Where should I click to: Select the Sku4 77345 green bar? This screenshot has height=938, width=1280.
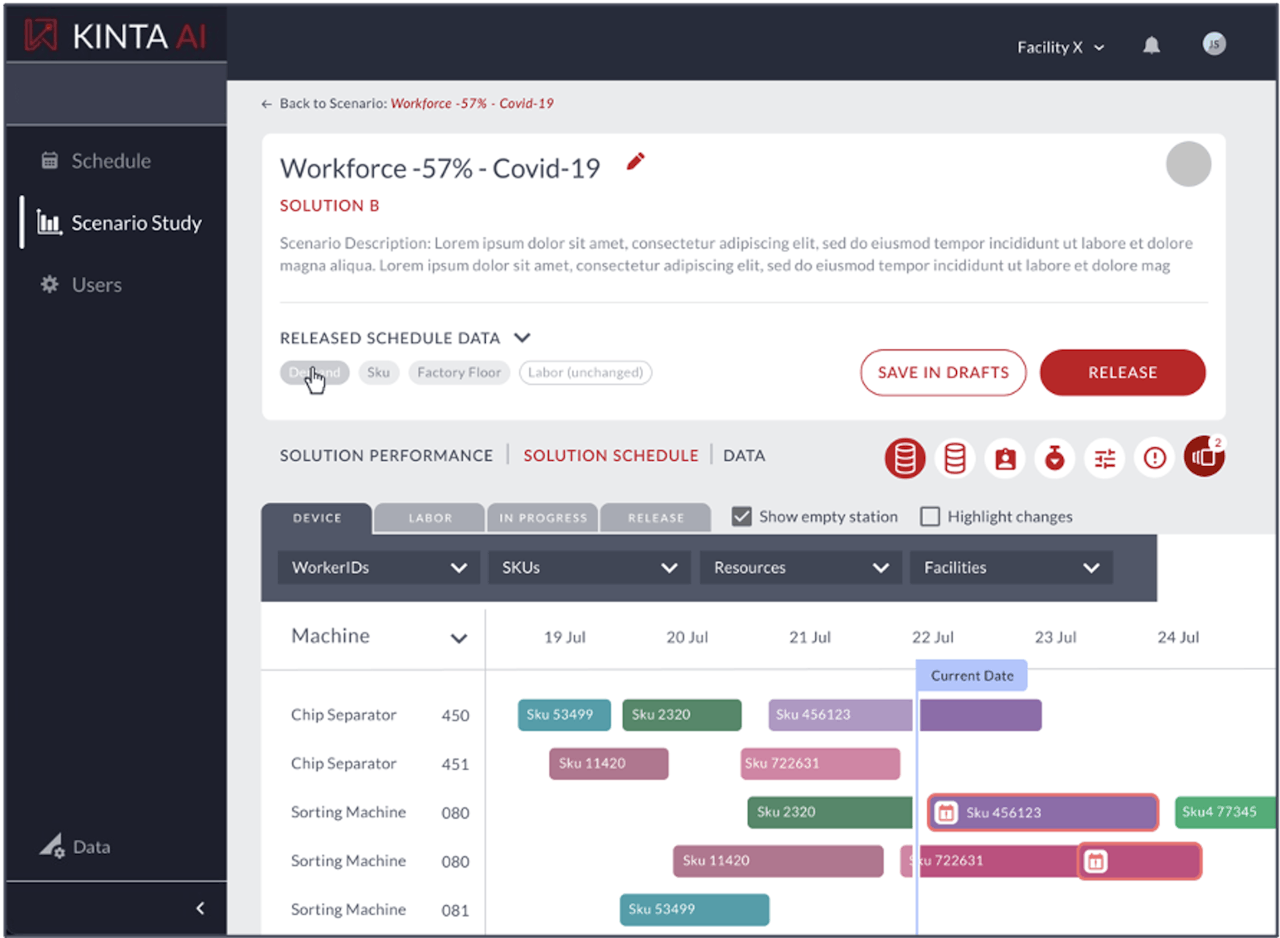(x=1226, y=812)
